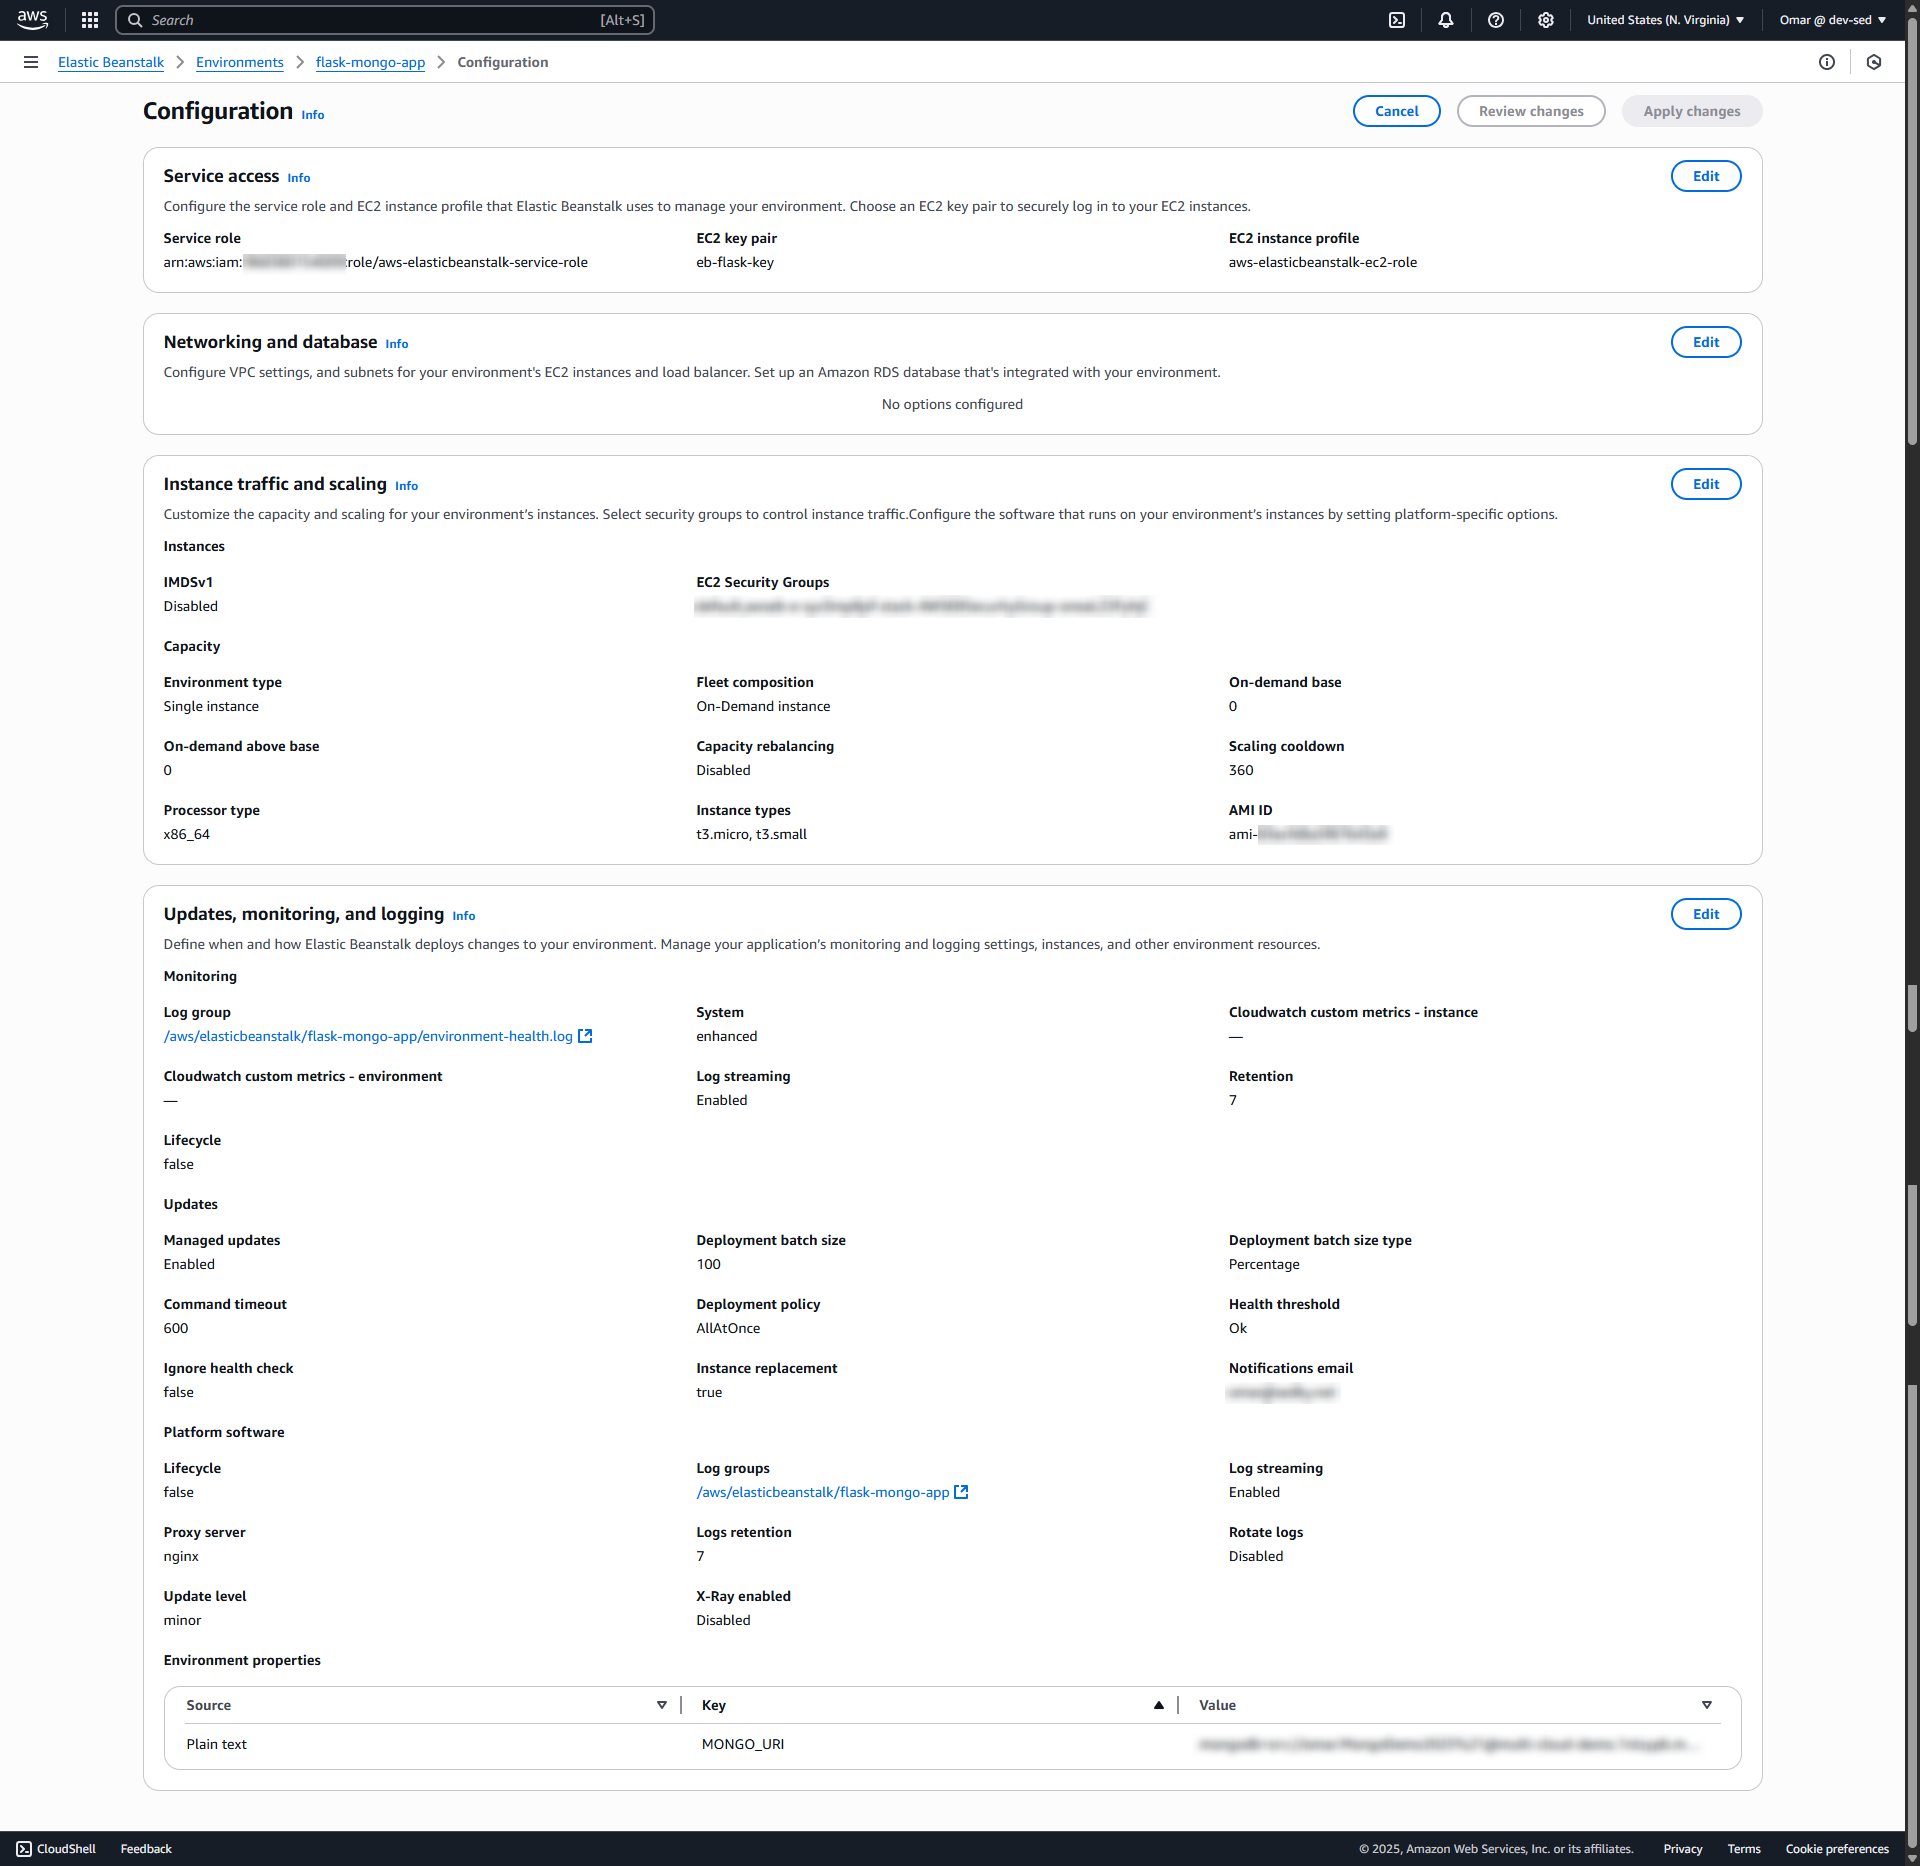The width and height of the screenshot is (1920, 1866).
Task: Open the region selector United States (N. Virginia)
Action: (x=1665, y=20)
